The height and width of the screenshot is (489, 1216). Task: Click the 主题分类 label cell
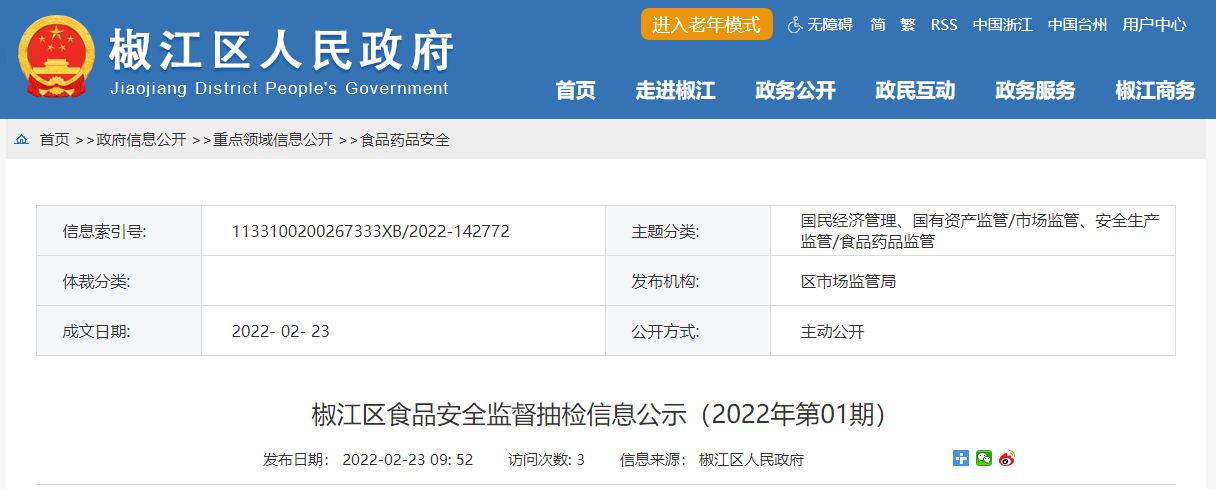pyautogui.click(x=688, y=231)
